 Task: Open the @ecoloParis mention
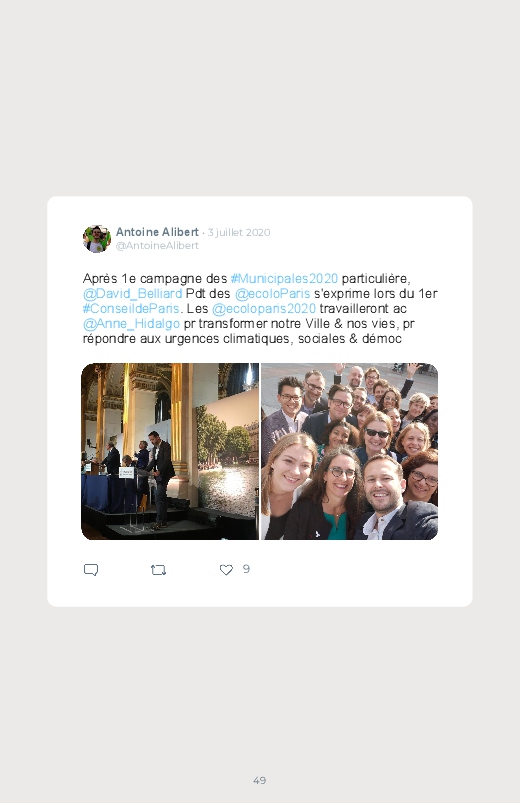pyautogui.click(x=273, y=293)
